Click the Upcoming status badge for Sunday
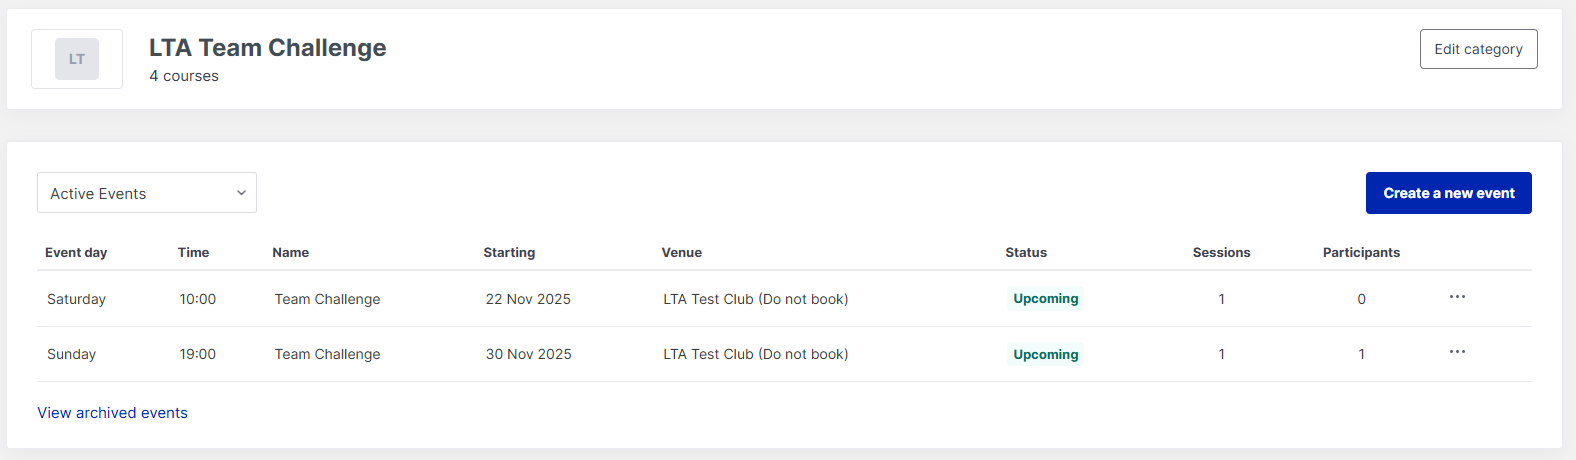1576x460 pixels. 1045,354
